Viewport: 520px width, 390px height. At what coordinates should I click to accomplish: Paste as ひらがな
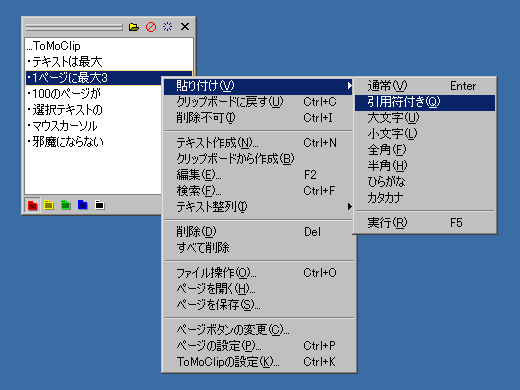(x=425, y=182)
